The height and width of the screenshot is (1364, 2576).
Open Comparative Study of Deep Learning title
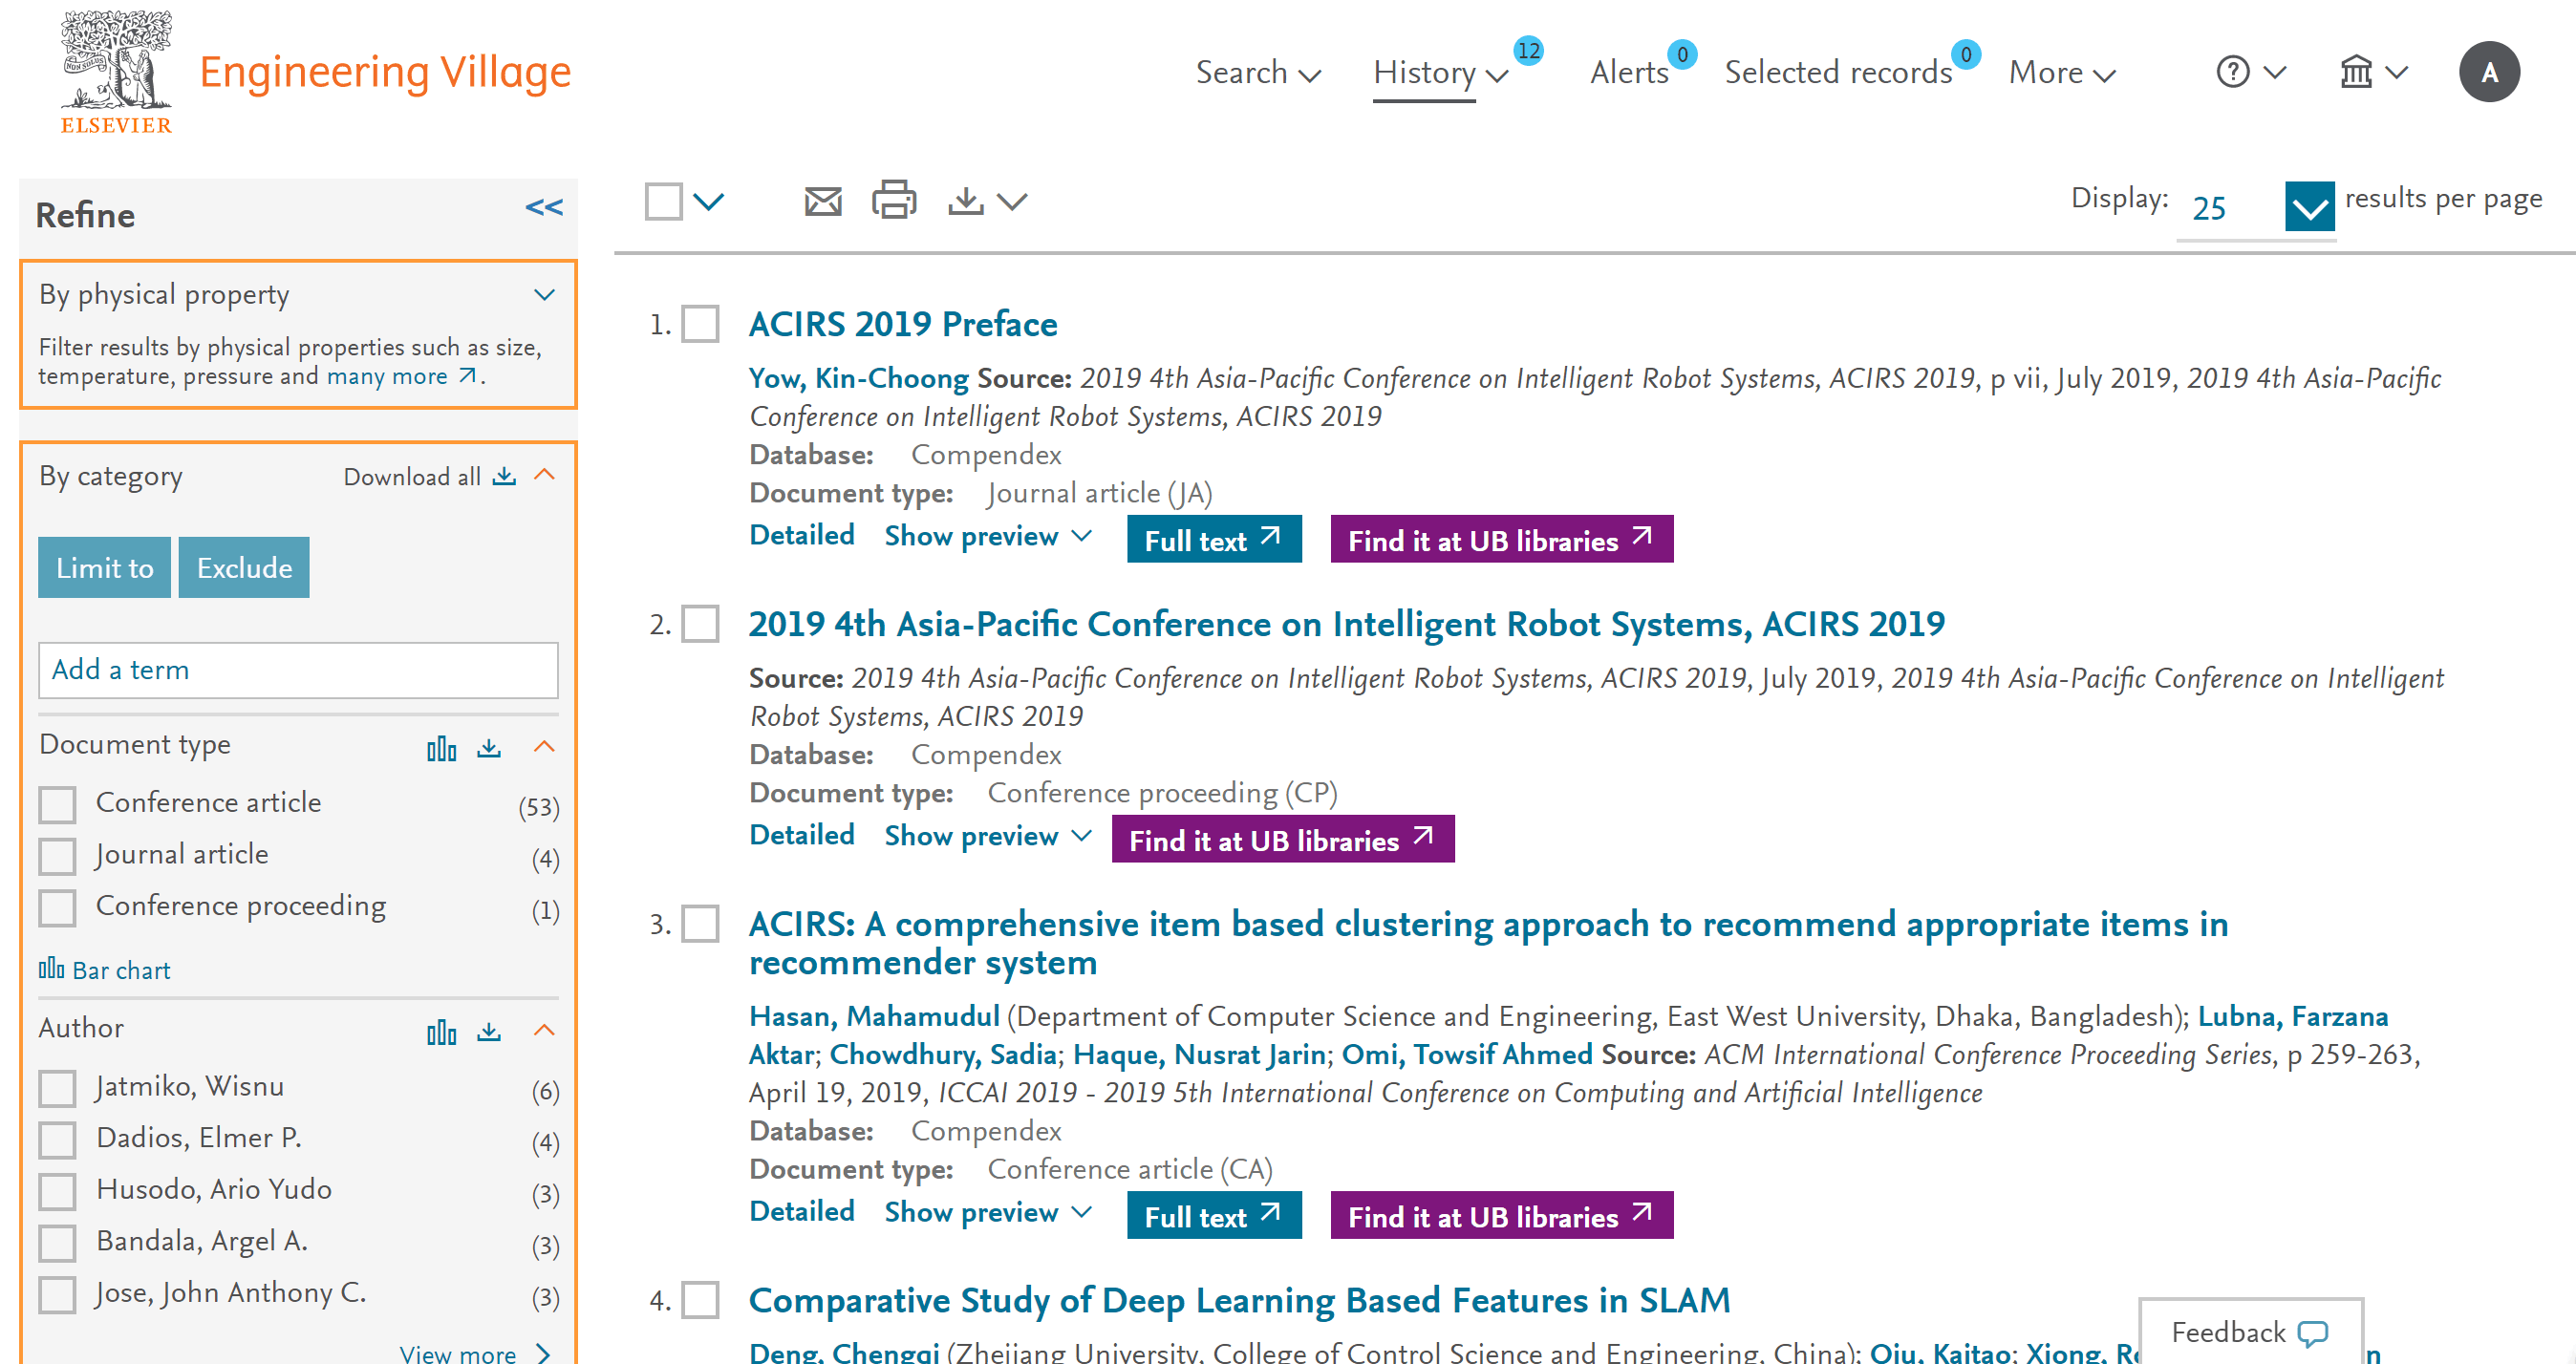[1239, 1300]
